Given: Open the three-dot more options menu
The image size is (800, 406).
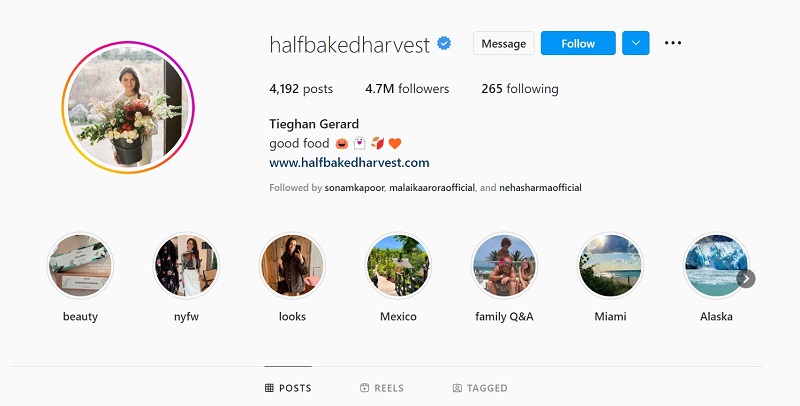Looking at the screenshot, I should [x=672, y=43].
